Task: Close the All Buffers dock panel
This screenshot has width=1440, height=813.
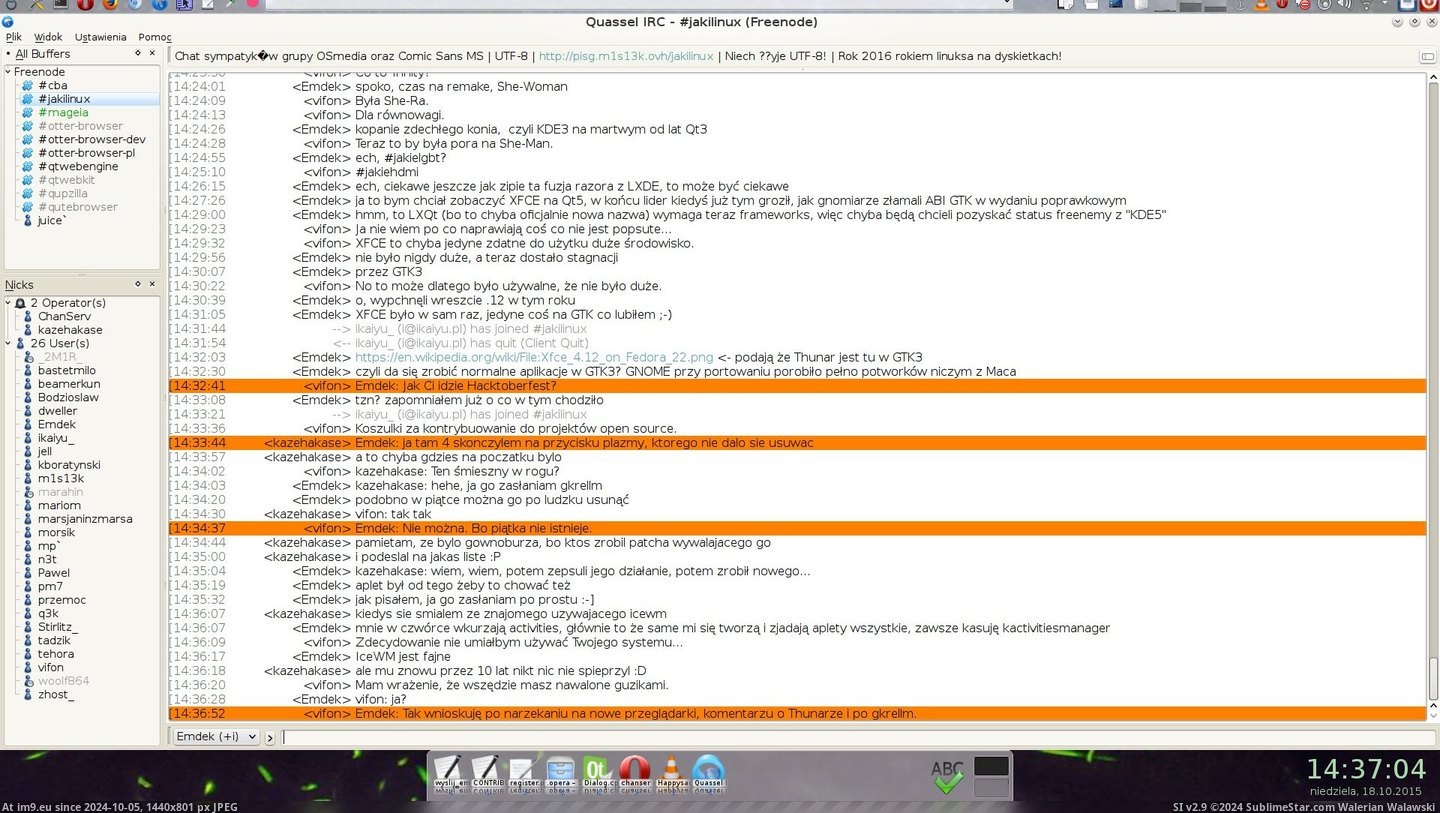Action: point(153,53)
